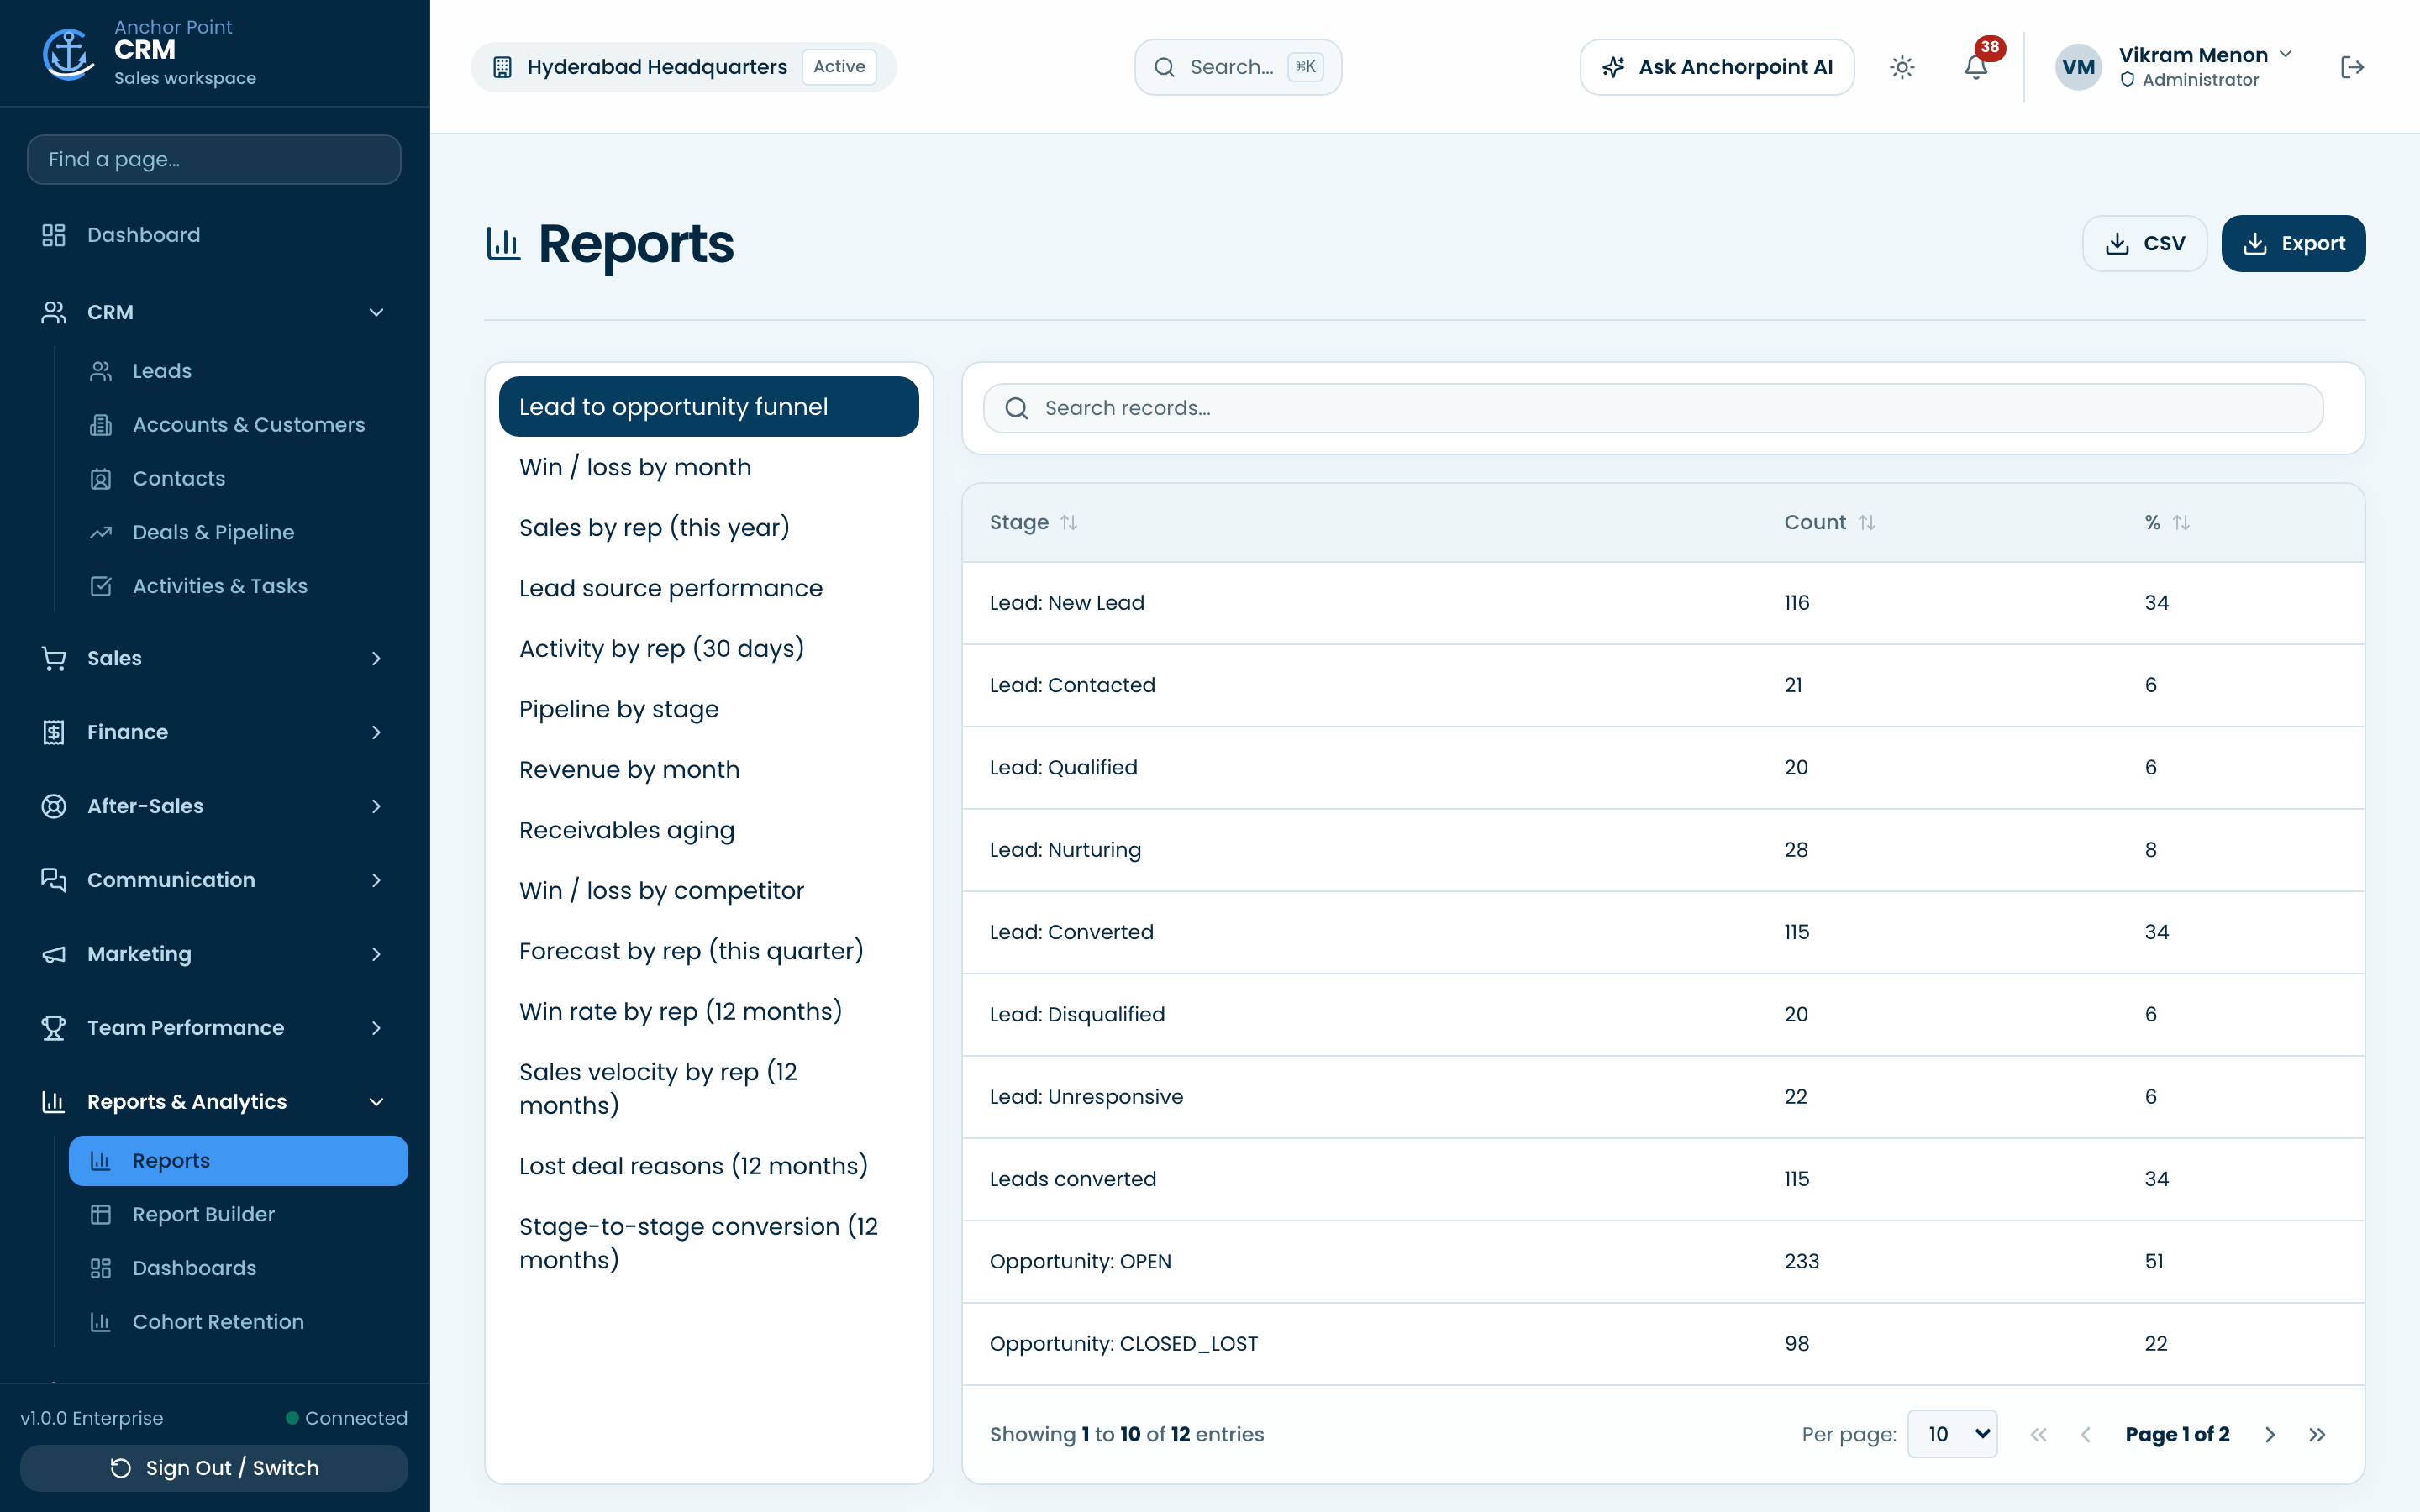Collapse the CRM sidebar section
Image resolution: width=2420 pixels, height=1512 pixels.
click(x=377, y=313)
